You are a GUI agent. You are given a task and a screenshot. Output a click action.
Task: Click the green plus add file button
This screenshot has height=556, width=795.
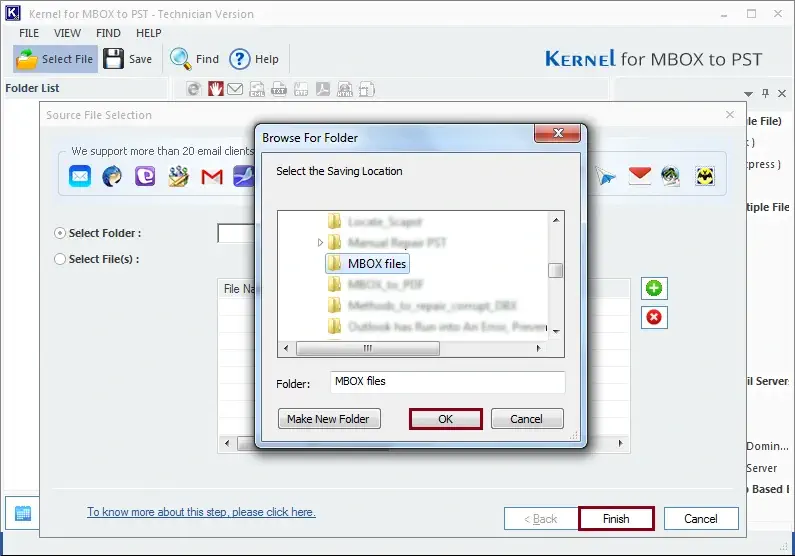coord(654,288)
